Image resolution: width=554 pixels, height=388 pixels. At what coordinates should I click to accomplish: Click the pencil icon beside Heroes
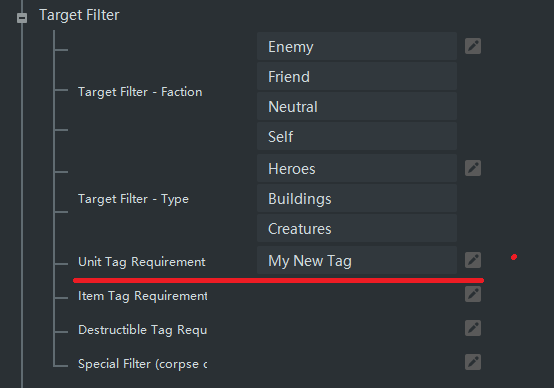[473, 168]
